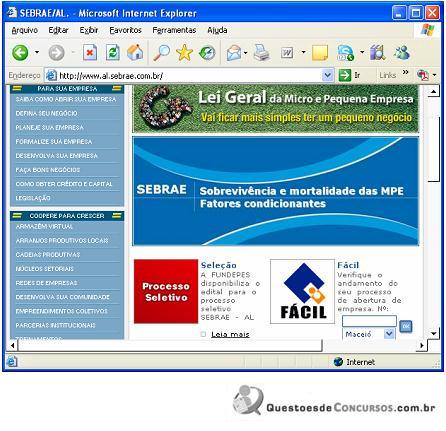Image resolution: width=446 pixels, height=431 pixels.
Task: Edit the page with the Word icon
Action: tap(287, 53)
